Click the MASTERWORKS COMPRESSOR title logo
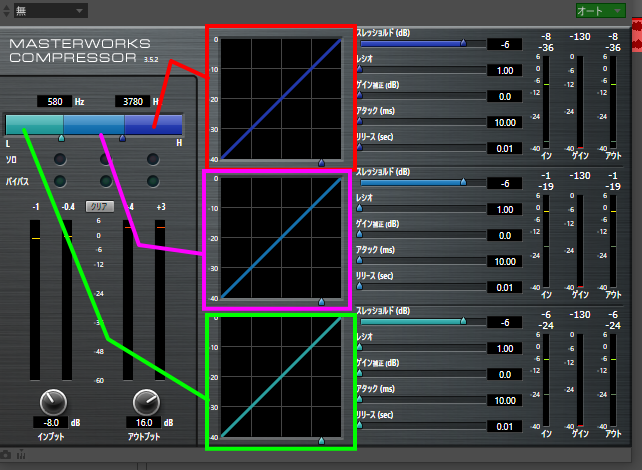Viewport: 642px width, 470px height. click(x=79, y=50)
